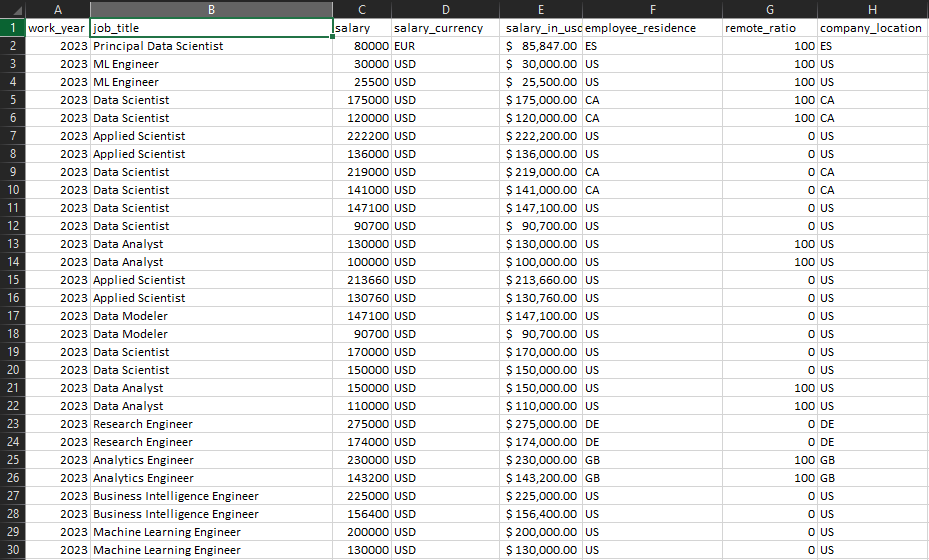
Task: Click the employee_residence header cell
Action: pyautogui.click(x=652, y=28)
